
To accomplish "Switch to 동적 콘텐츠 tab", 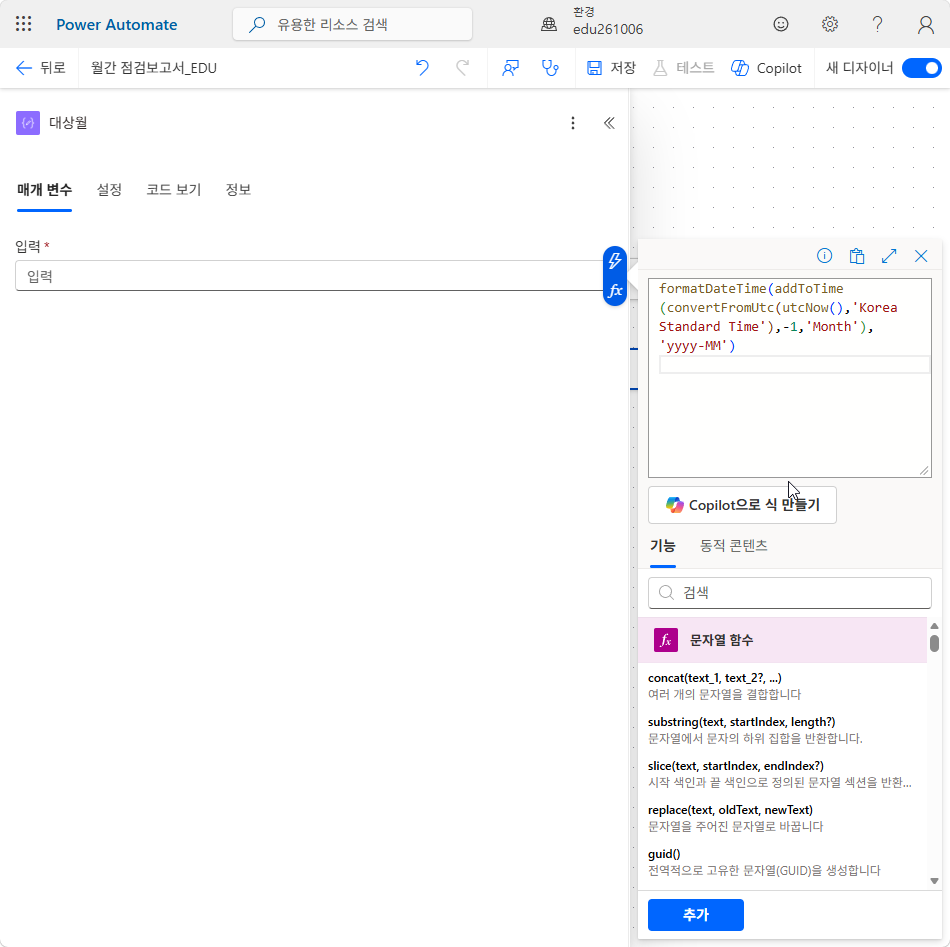I will click(x=734, y=545).
